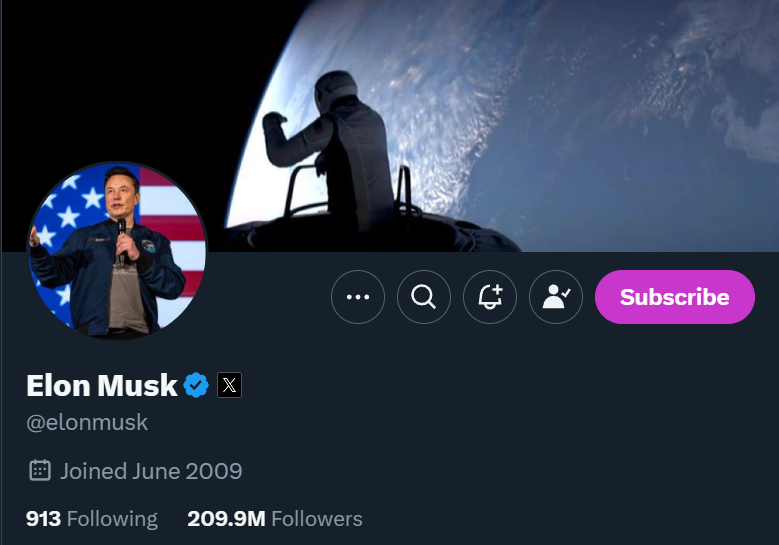Screen dimensions: 779x545
Task: Open the more options ellipsis menu
Action: point(358,297)
